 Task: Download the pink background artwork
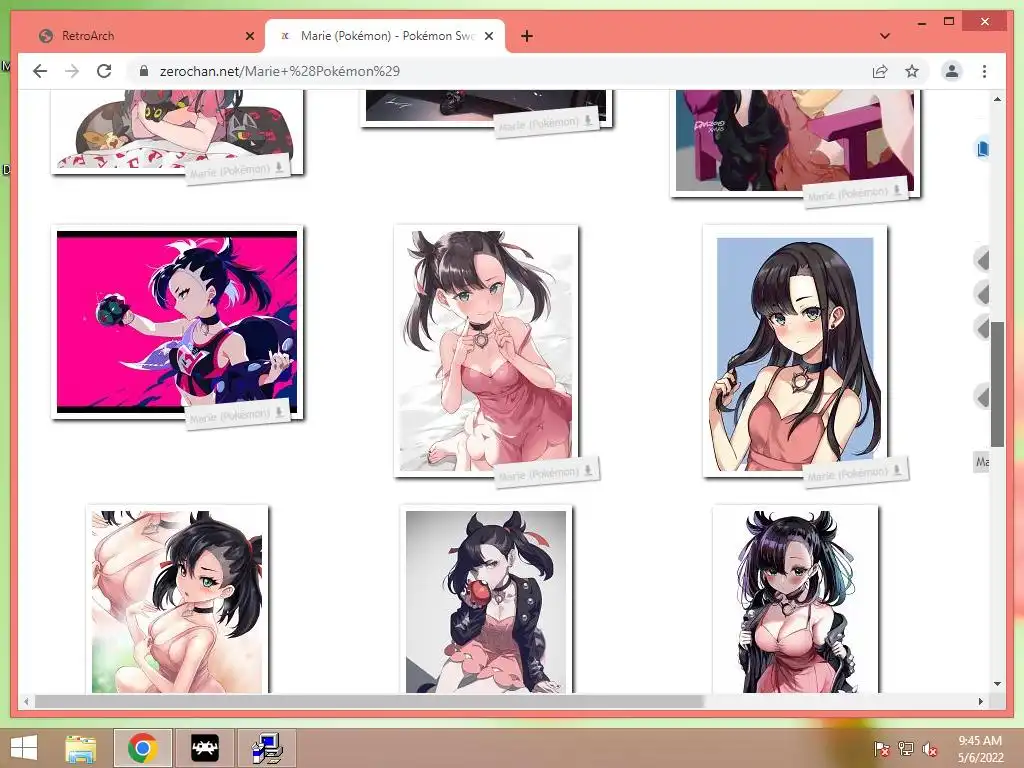[279, 411]
